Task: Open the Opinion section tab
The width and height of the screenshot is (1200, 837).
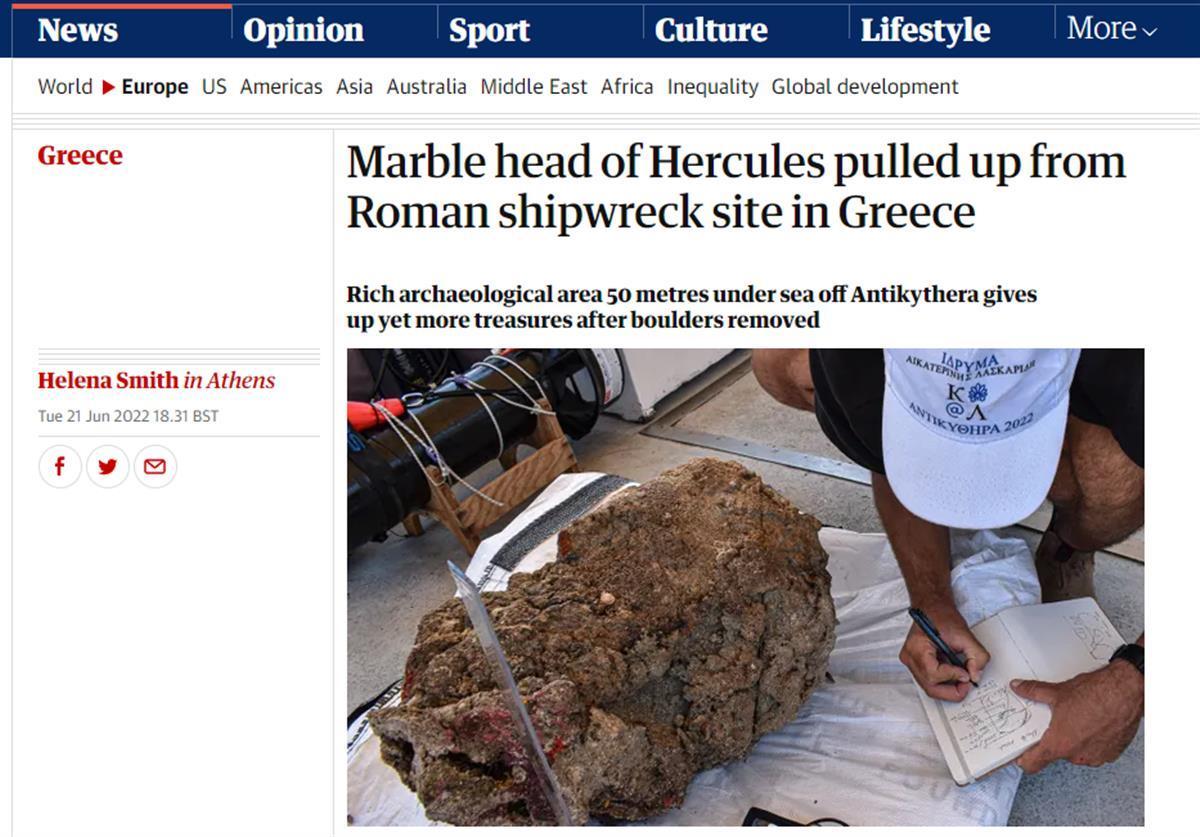Action: 304,31
